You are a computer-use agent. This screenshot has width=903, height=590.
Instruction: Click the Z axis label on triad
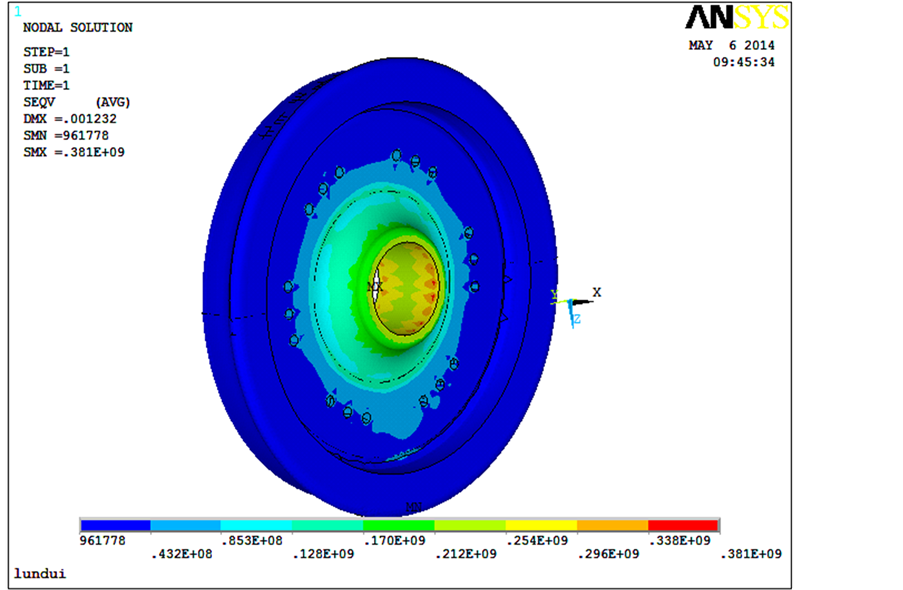coord(576,319)
